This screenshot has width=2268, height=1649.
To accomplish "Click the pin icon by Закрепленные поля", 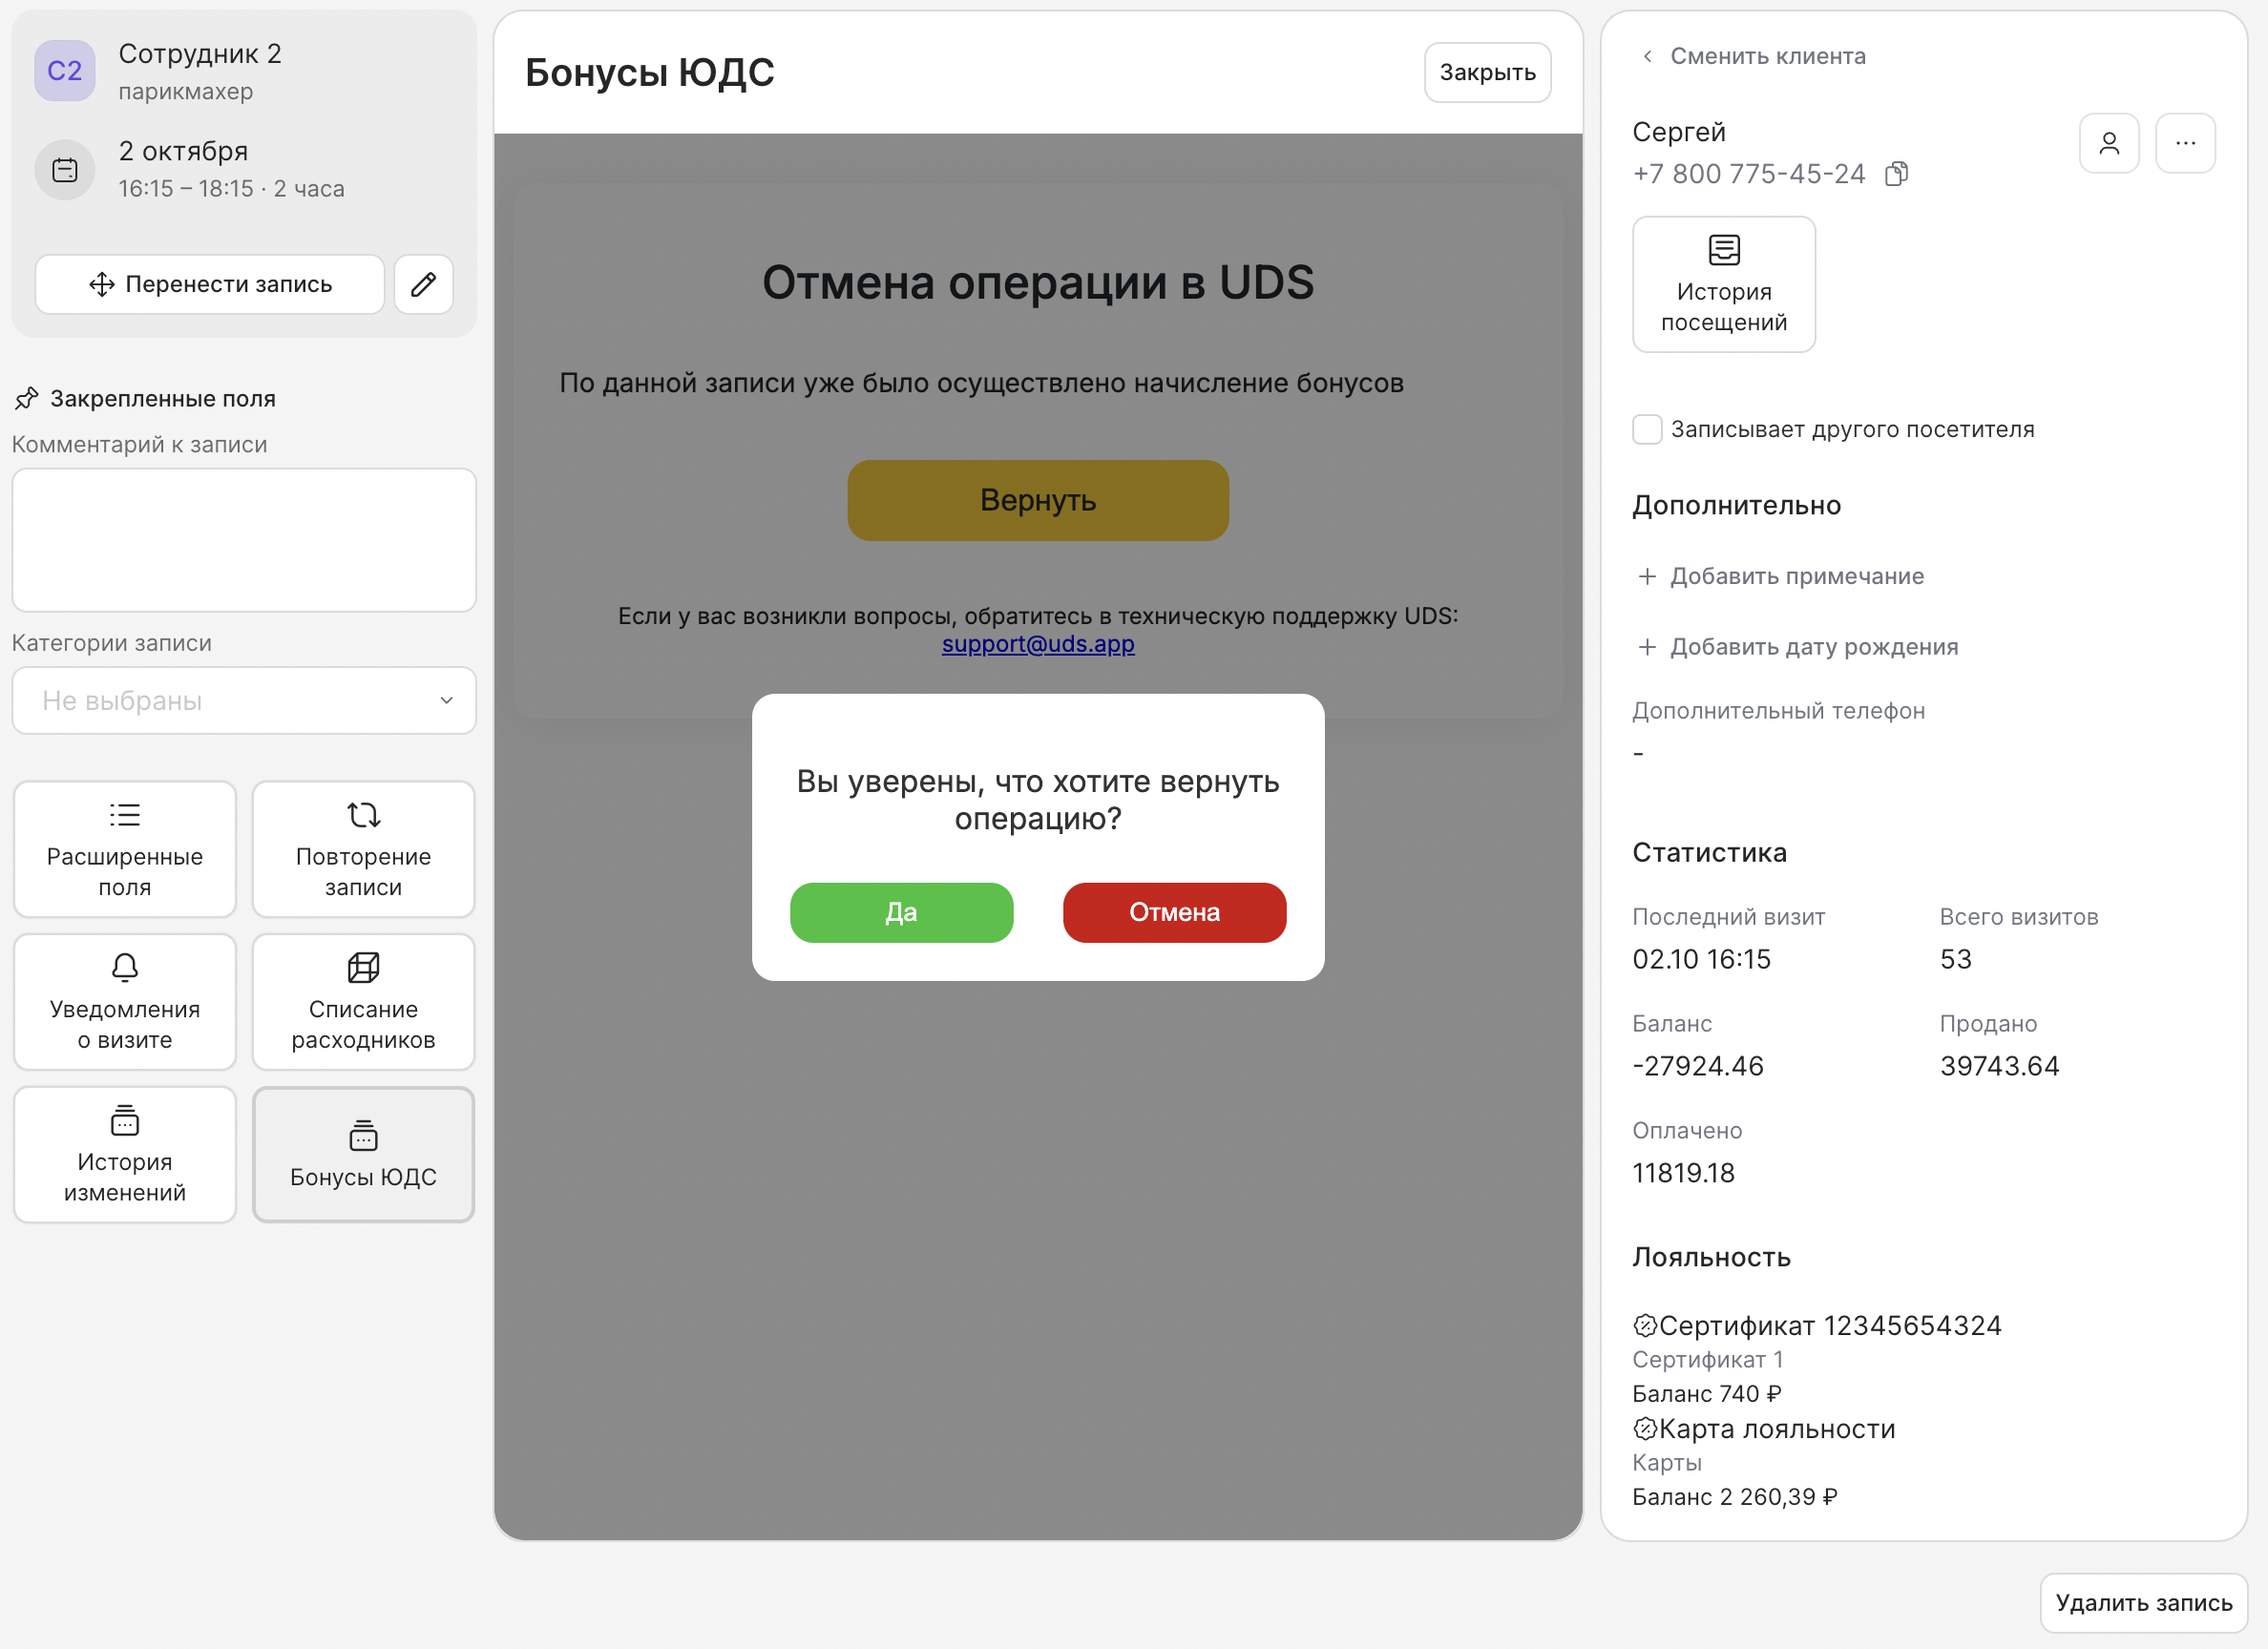I will (27, 399).
